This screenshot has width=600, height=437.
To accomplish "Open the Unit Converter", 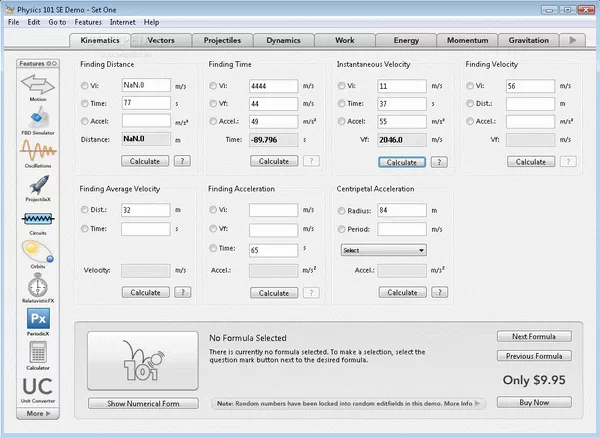I will [x=36, y=387].
